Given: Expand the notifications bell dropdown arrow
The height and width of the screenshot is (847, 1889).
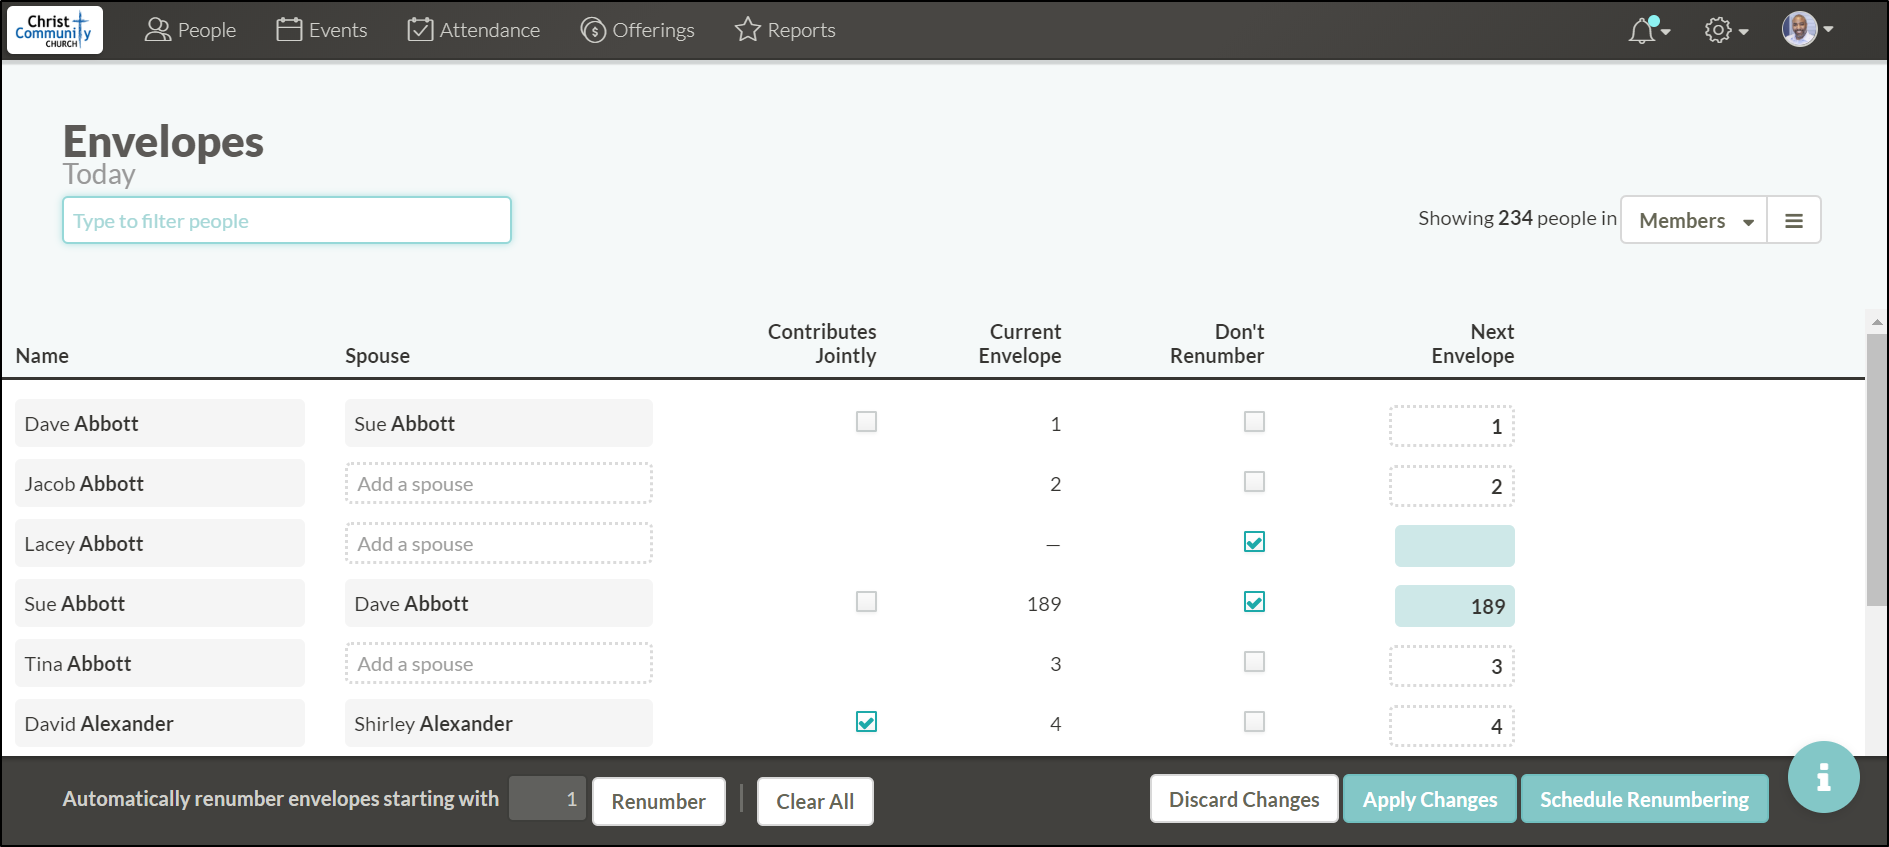Looking at the screenshot, I should coord(1666,32).
